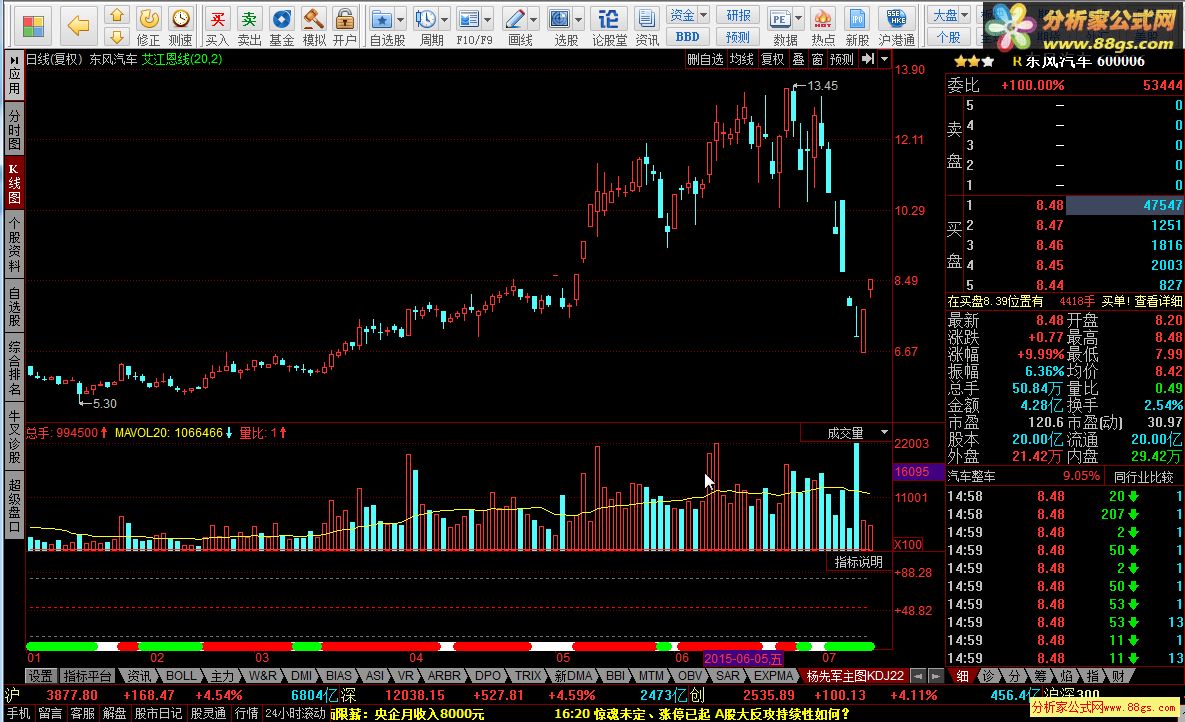The width and height of the screenshot is (1185, 722).
Task: Expand the 成交量 indicator dropdown
Action: [x=883, y=432]
